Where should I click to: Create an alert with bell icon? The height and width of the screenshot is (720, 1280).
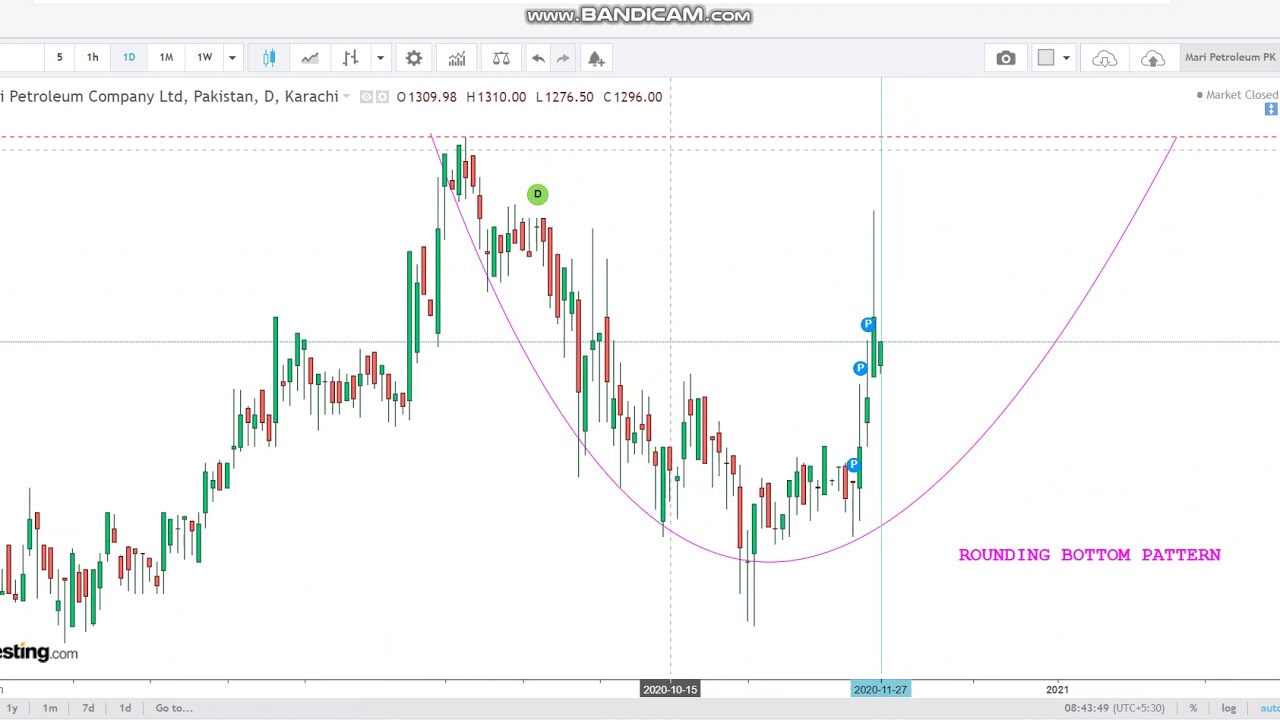tap(596, 58)
